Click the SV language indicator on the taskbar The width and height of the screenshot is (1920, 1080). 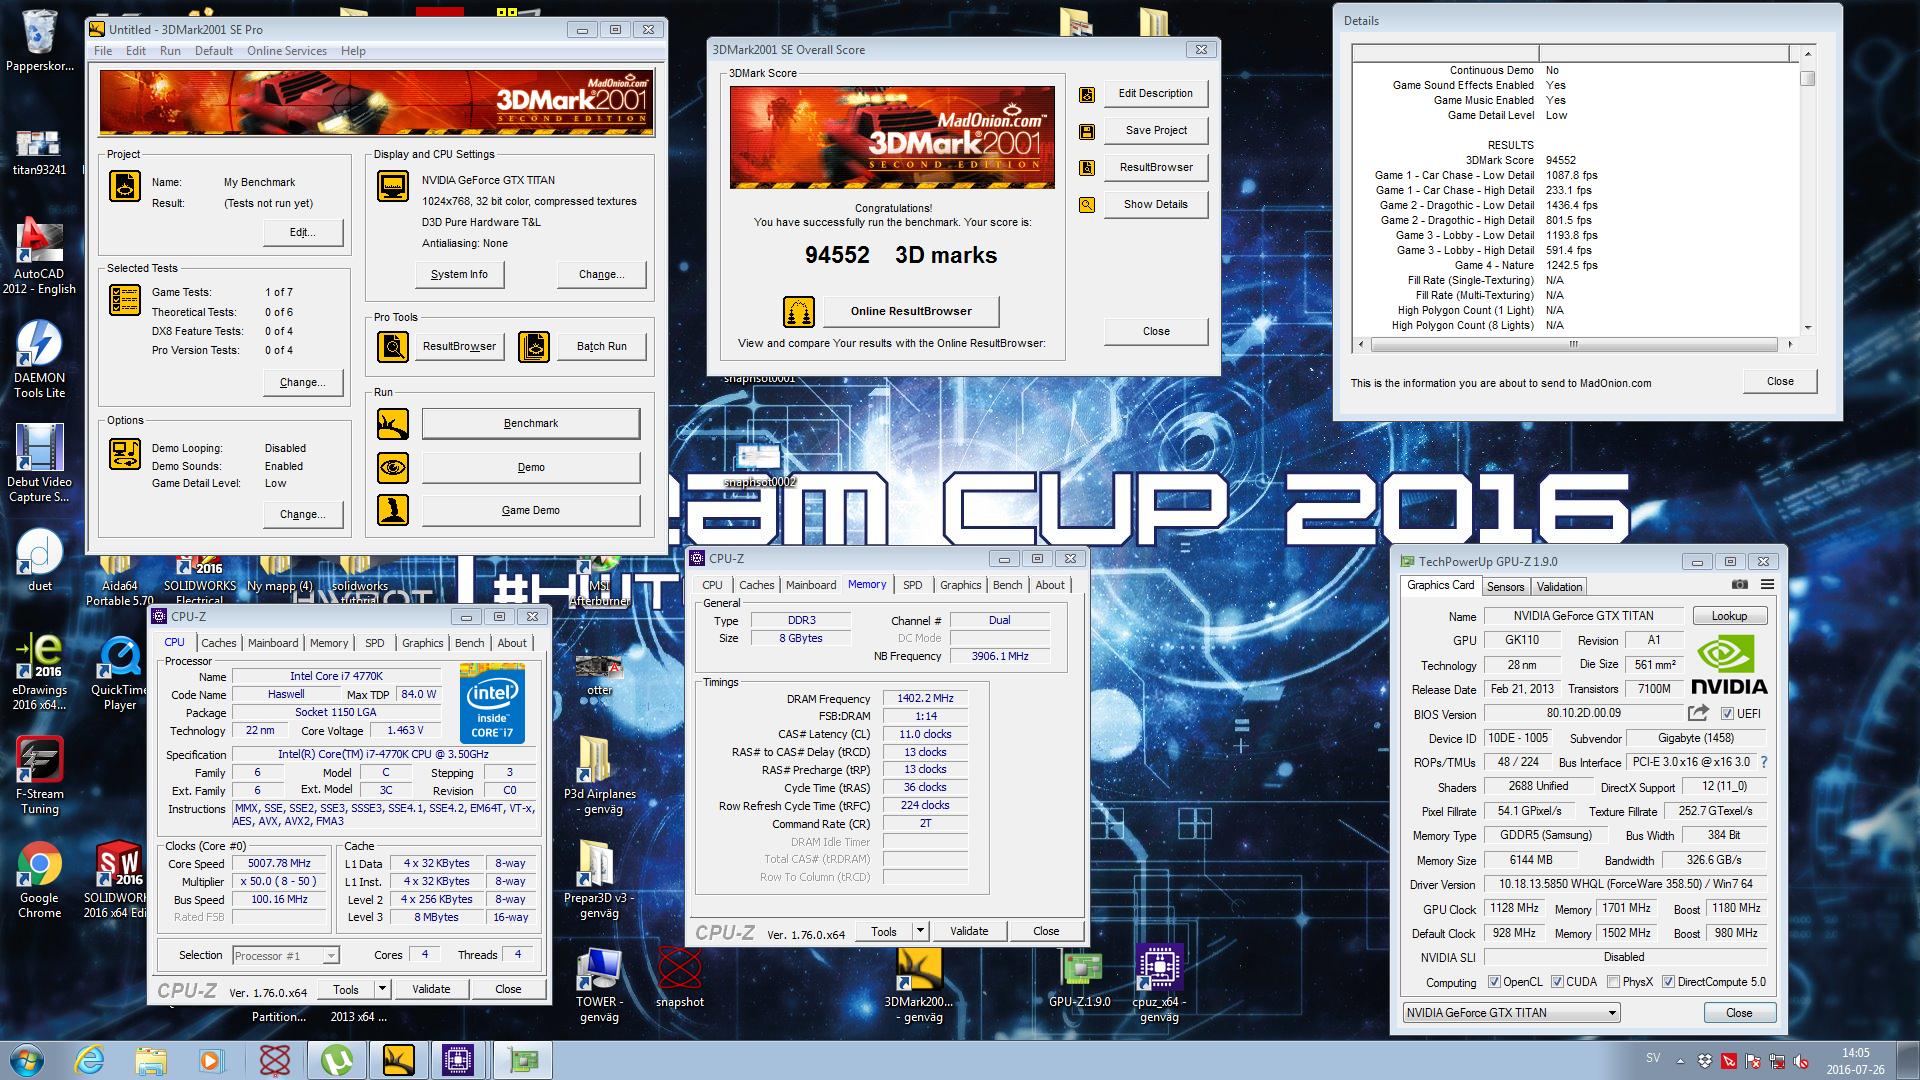coord(1653,1058)
